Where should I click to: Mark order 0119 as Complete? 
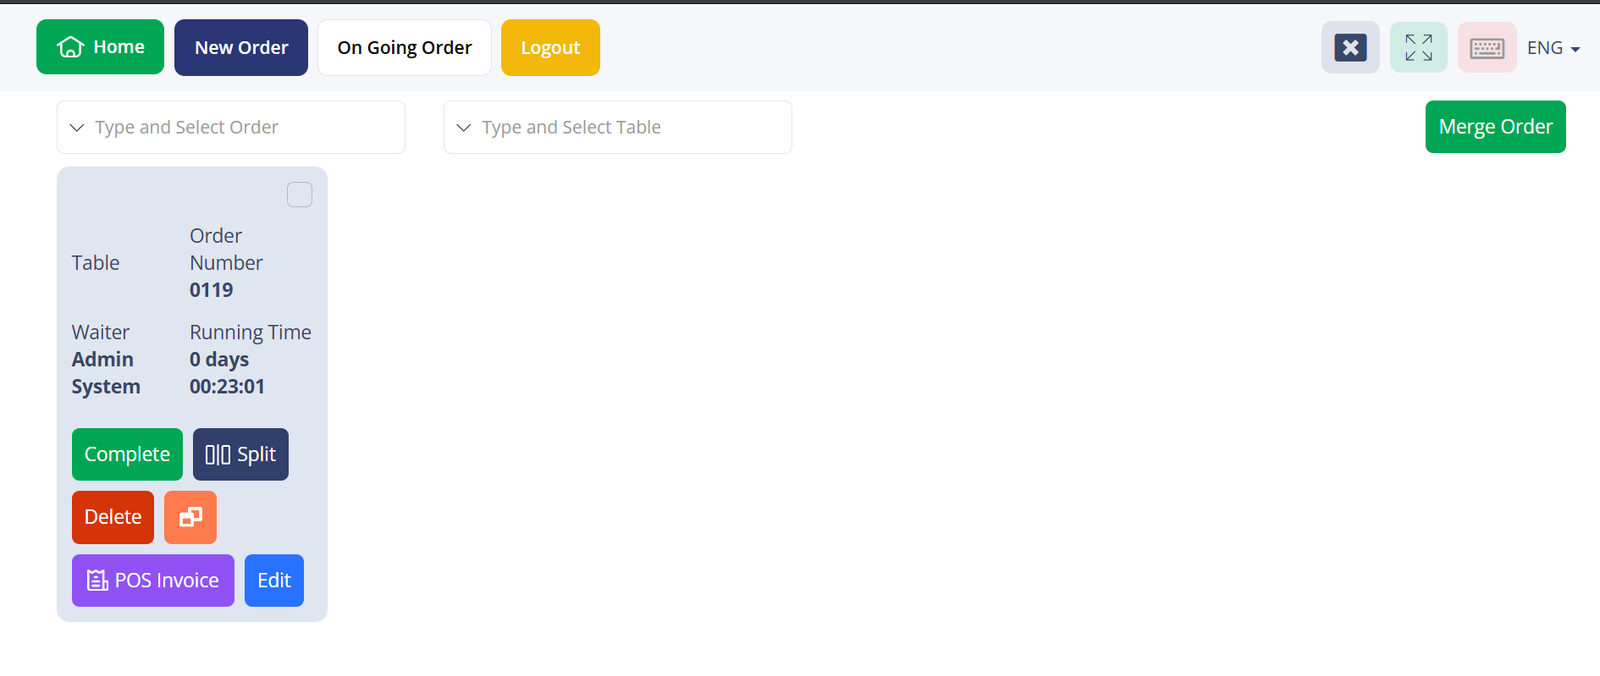pyautogui.click(x=127, y=455)
